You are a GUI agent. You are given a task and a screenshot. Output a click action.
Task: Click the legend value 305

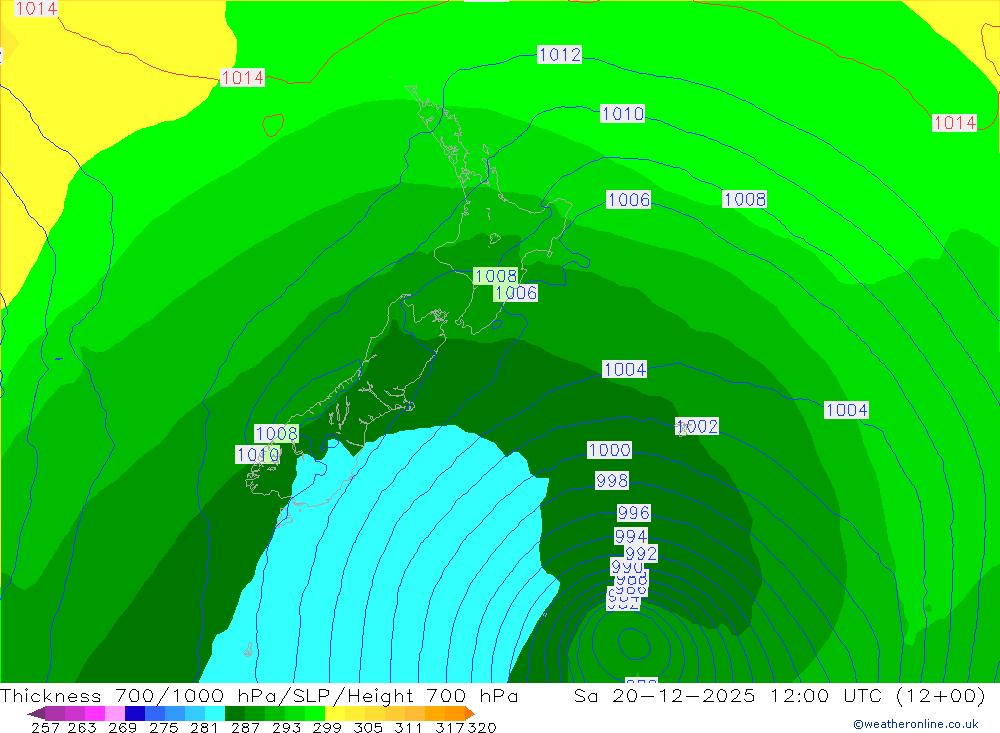pyautogui.click(x=368, y=728)
